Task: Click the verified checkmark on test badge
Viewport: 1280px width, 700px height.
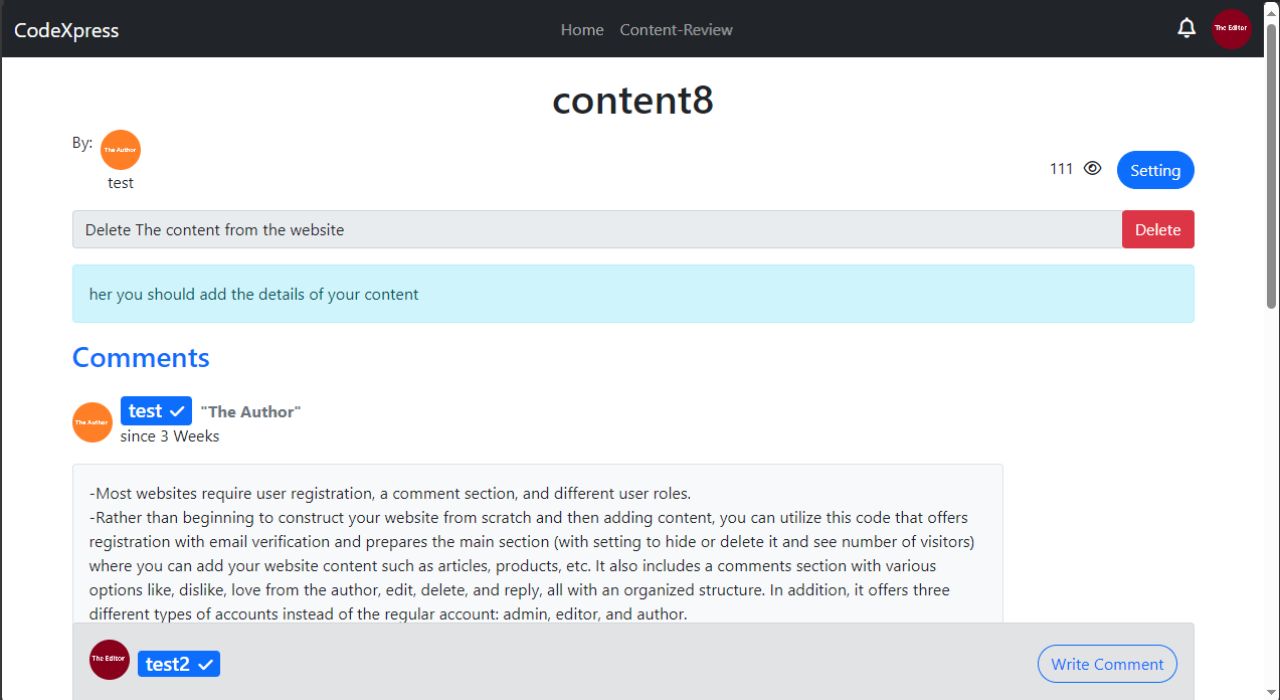Action: [177, 411]
